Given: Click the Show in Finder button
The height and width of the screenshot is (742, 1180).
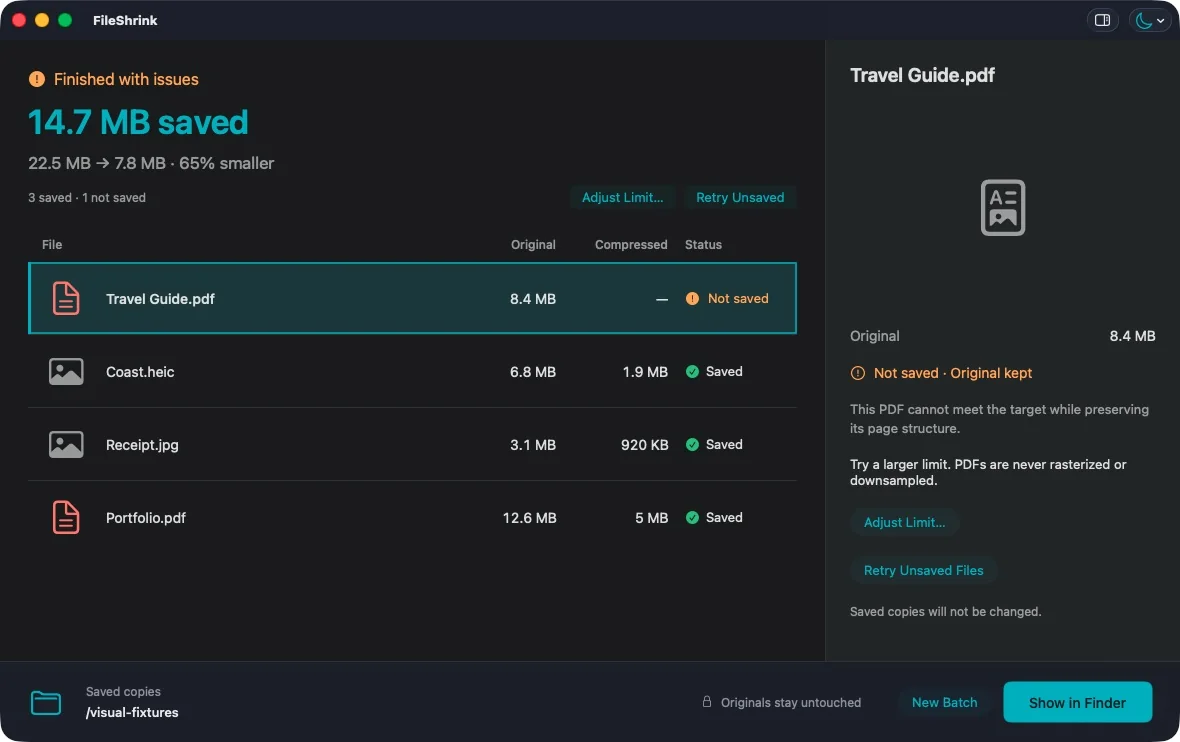Looking at the screenshot, I should point(1078,702).
